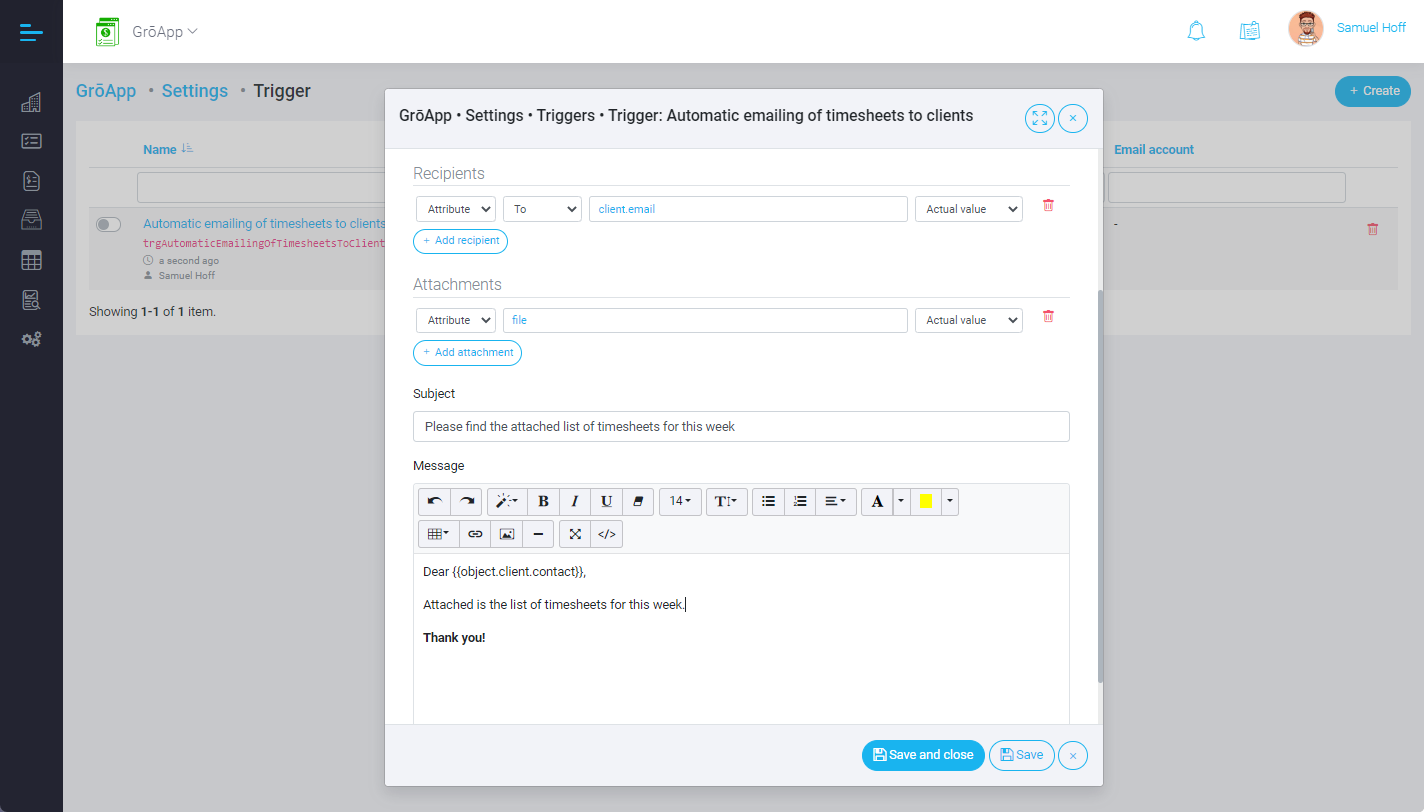
Task: Open the font size 14 dropdown
Action: coord(680,501)
